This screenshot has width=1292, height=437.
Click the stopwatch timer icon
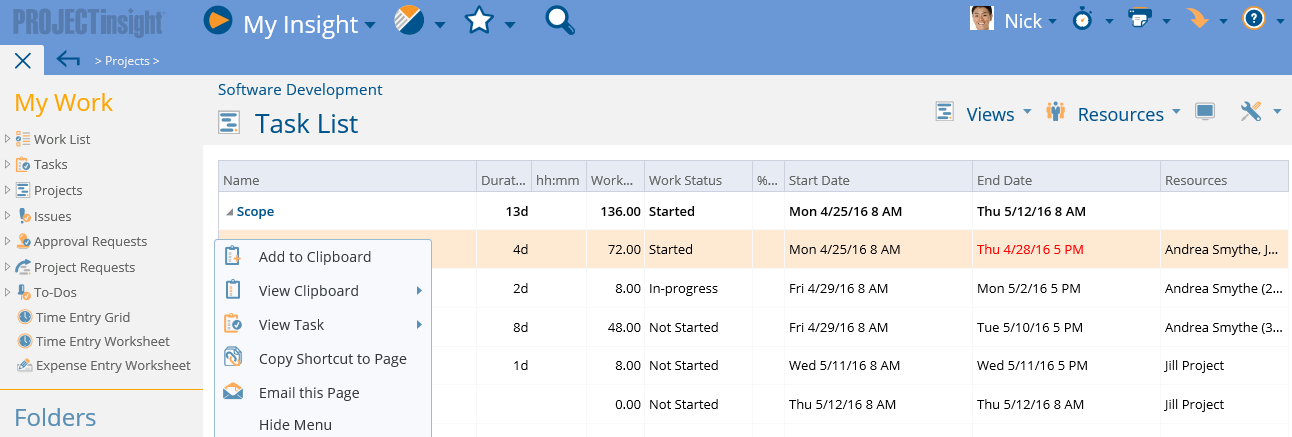(x=1083, y=20)
